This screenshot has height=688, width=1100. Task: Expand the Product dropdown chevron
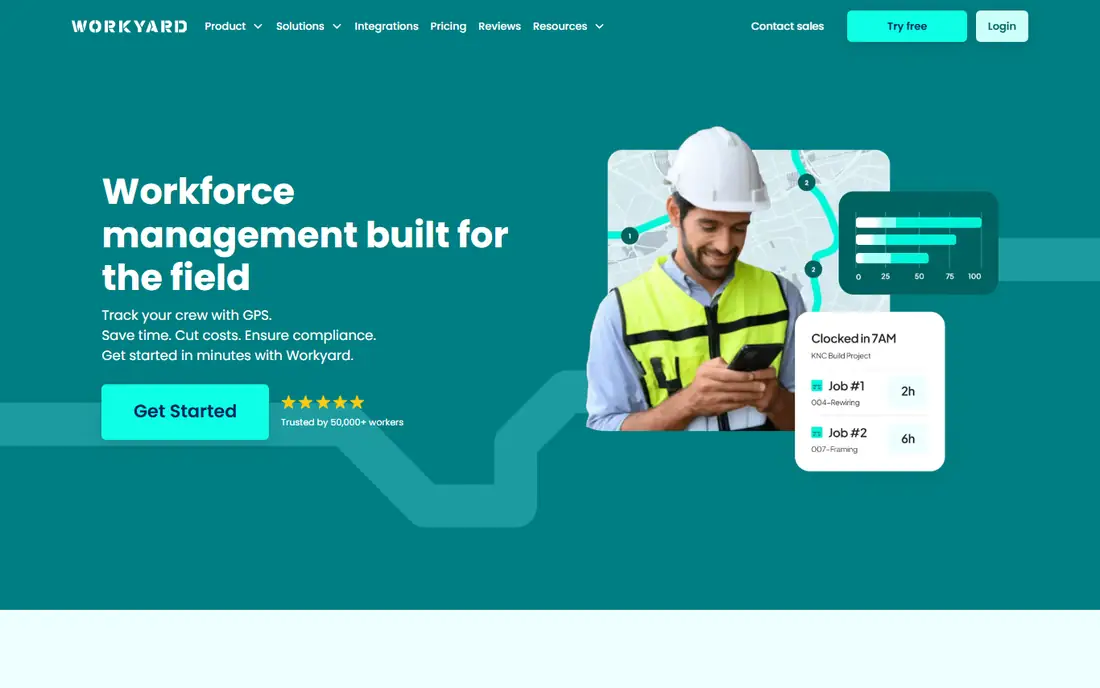point(258,27)
